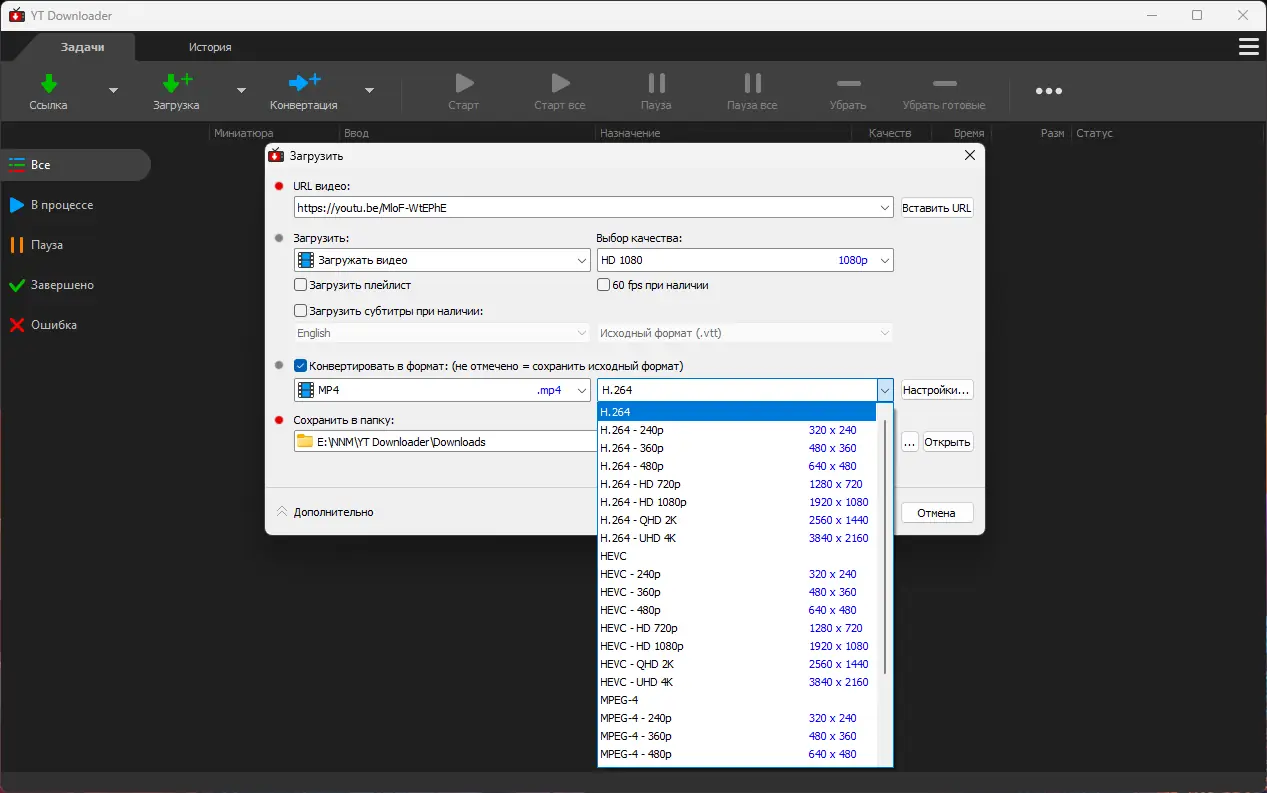The width and height of the screenshot is (1267, 793).
Task: Switch to the Задачи tab
Action: [x=82, y=47]
